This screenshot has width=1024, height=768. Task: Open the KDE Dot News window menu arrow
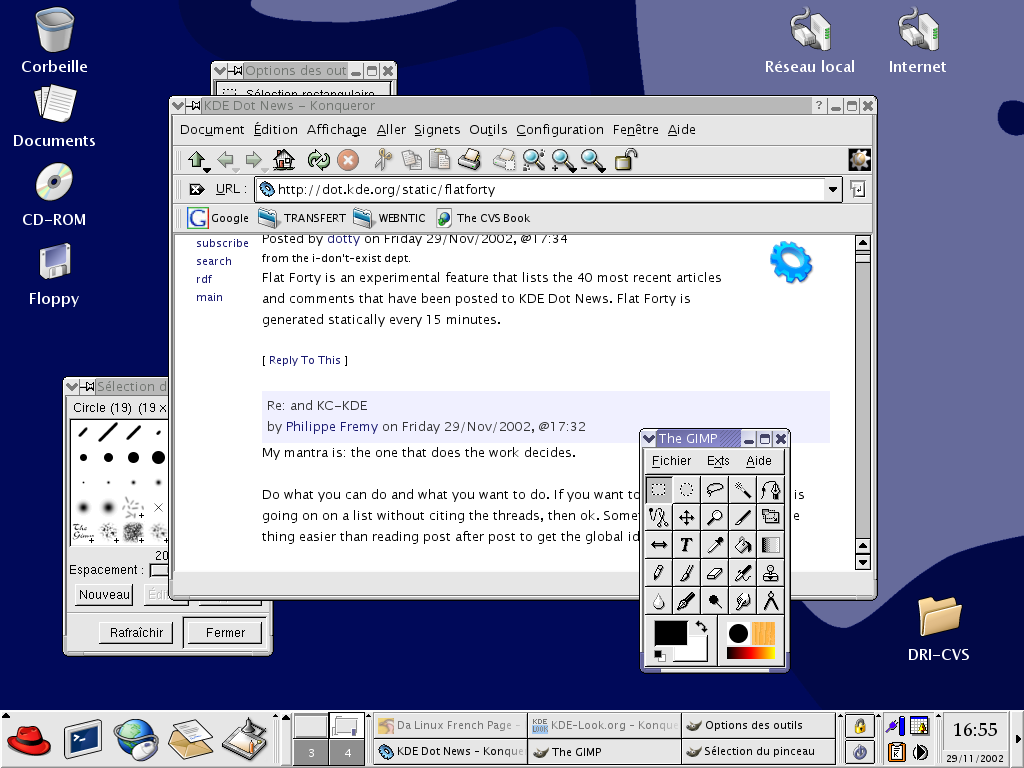coord(178,105)
